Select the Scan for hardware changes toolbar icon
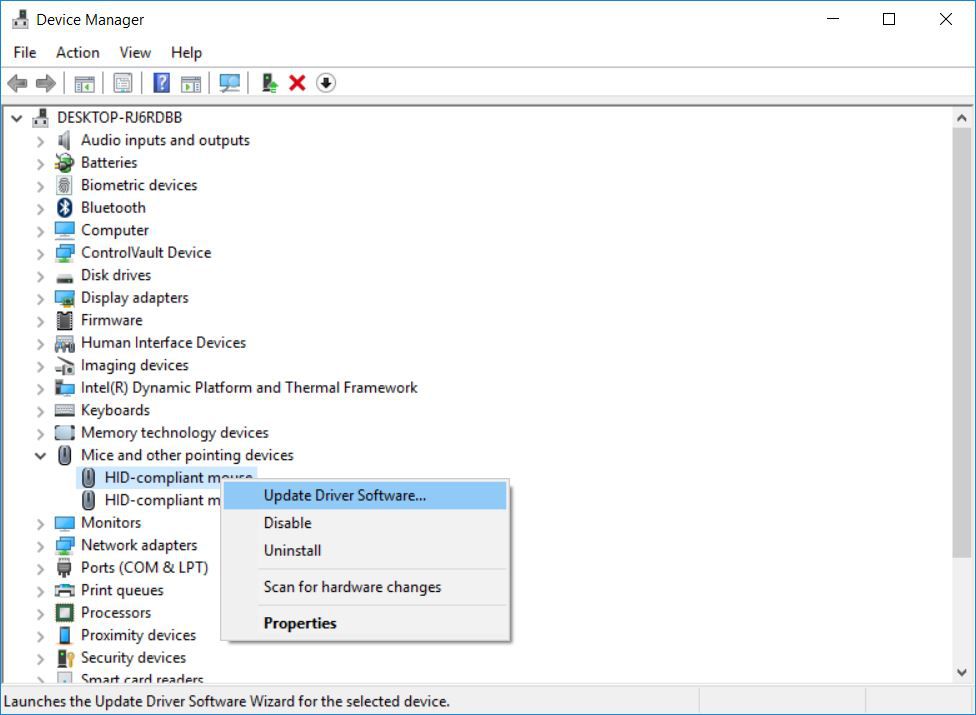The image size is (976, 715). (x=229, y=82)
